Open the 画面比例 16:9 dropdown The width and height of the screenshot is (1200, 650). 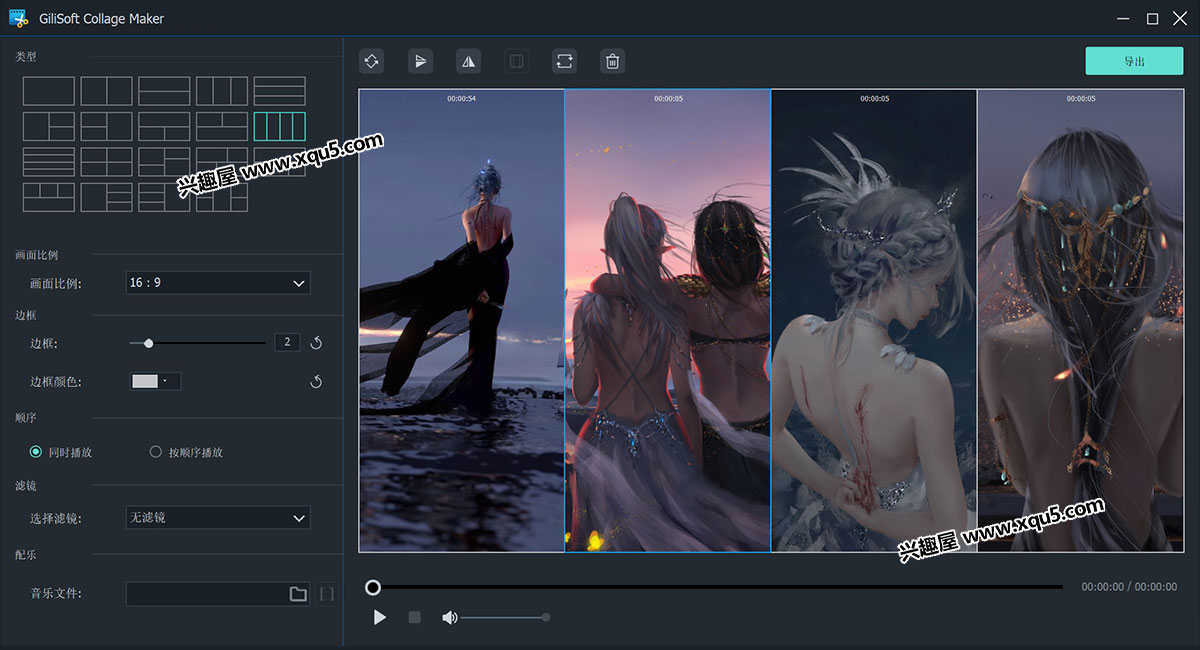click(218, 283)
